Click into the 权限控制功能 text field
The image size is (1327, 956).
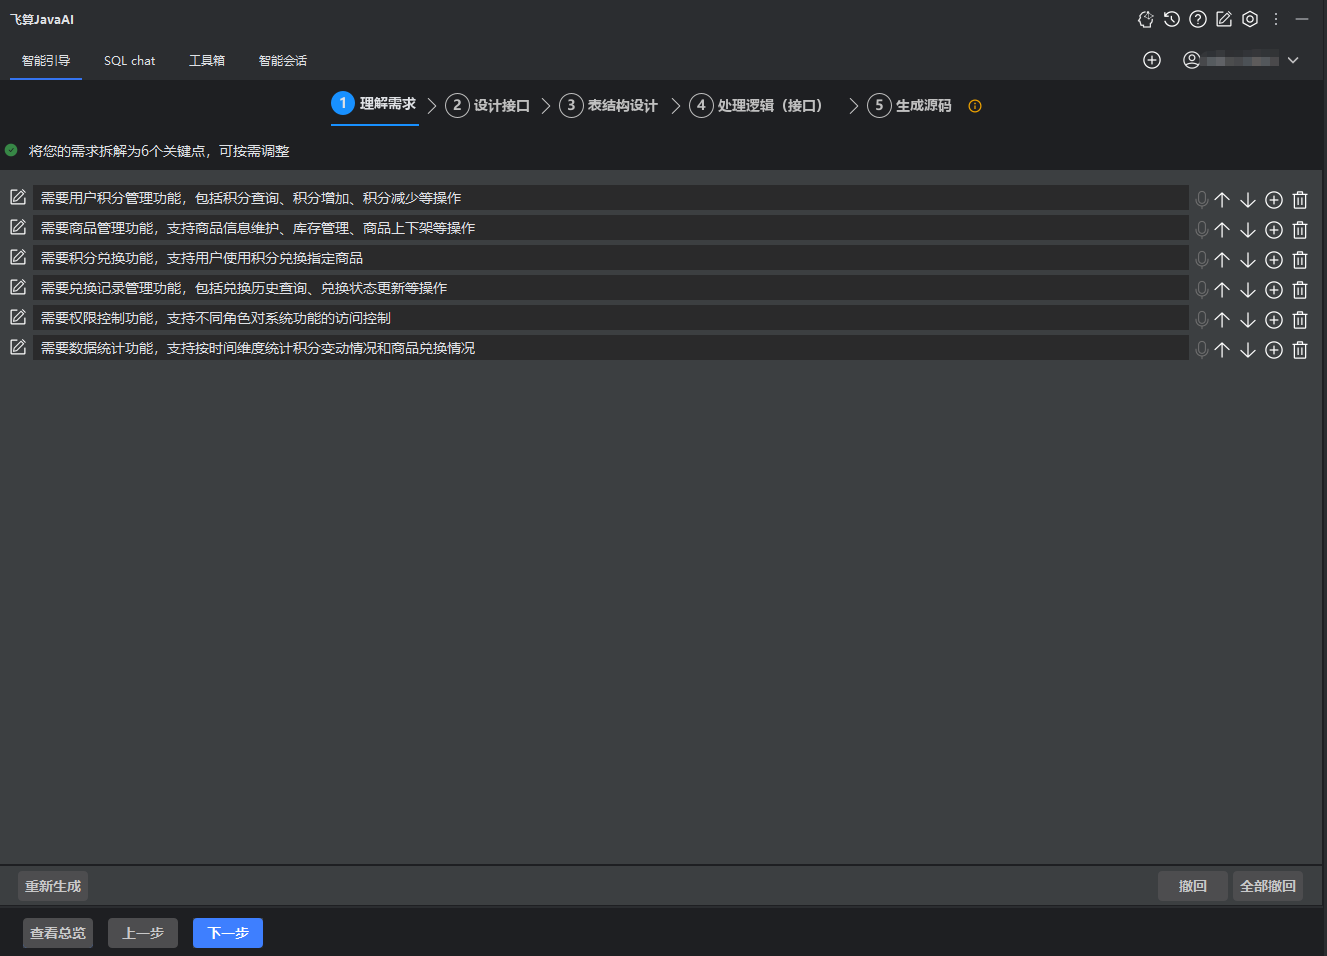pos(611,318)
